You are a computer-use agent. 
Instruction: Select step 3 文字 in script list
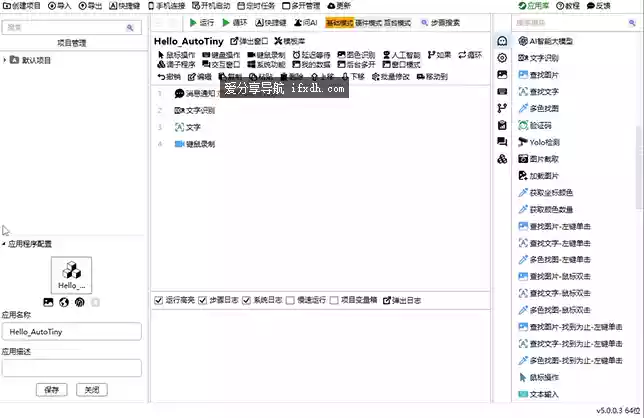[187, 127]
